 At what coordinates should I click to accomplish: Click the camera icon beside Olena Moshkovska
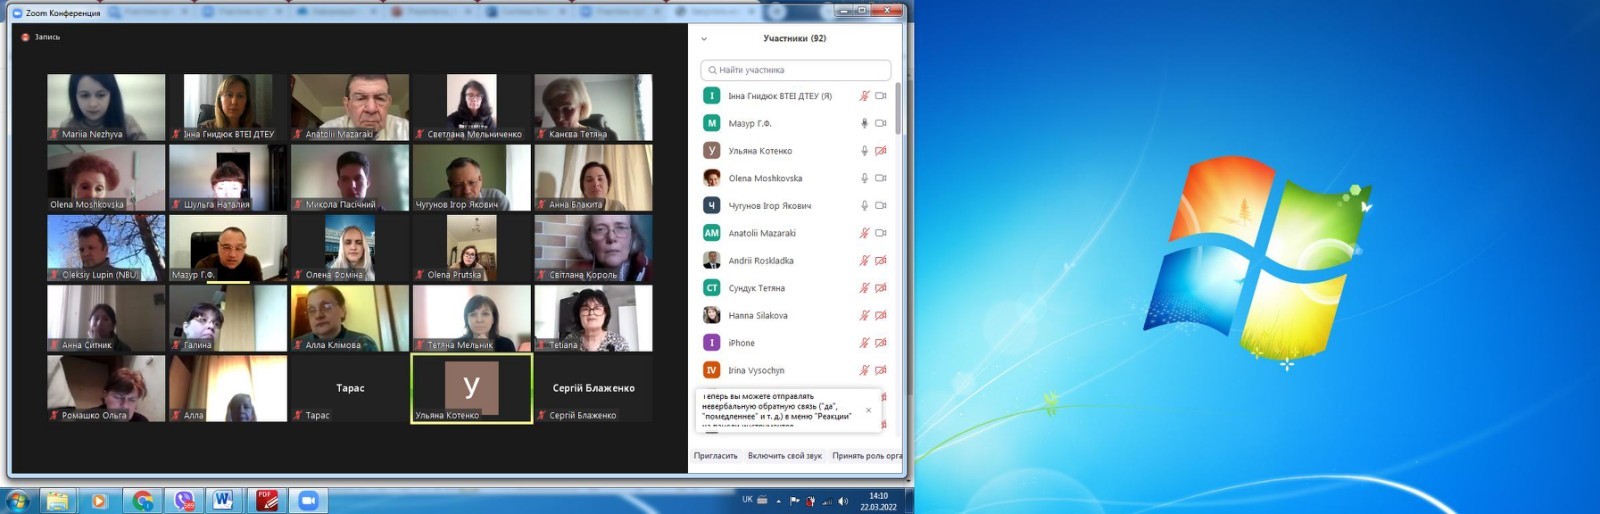point(881,178)
